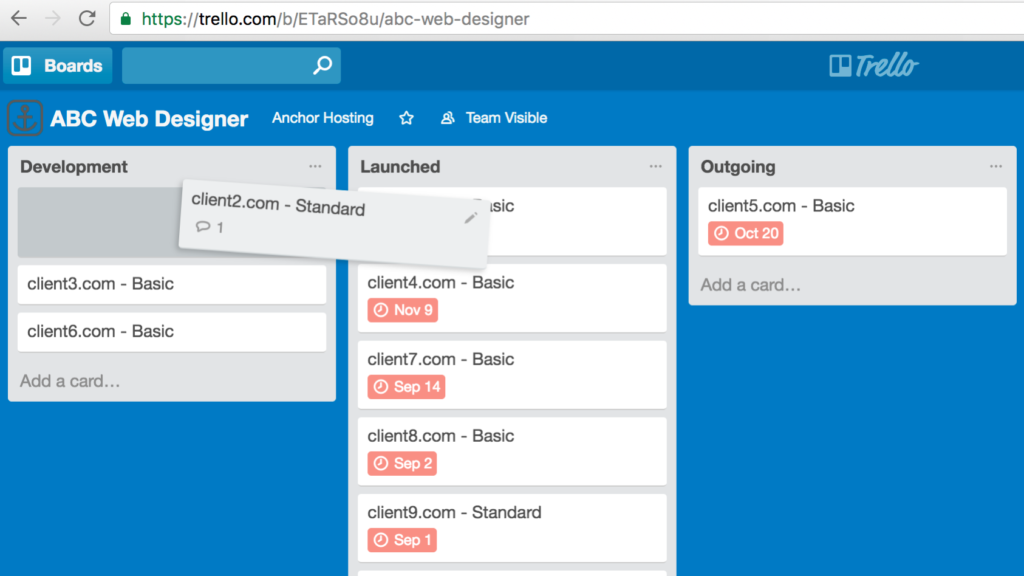Click the Nov 9 due date badge
1024x576 pixels.
pyautogui.click(x=402, y=310)
